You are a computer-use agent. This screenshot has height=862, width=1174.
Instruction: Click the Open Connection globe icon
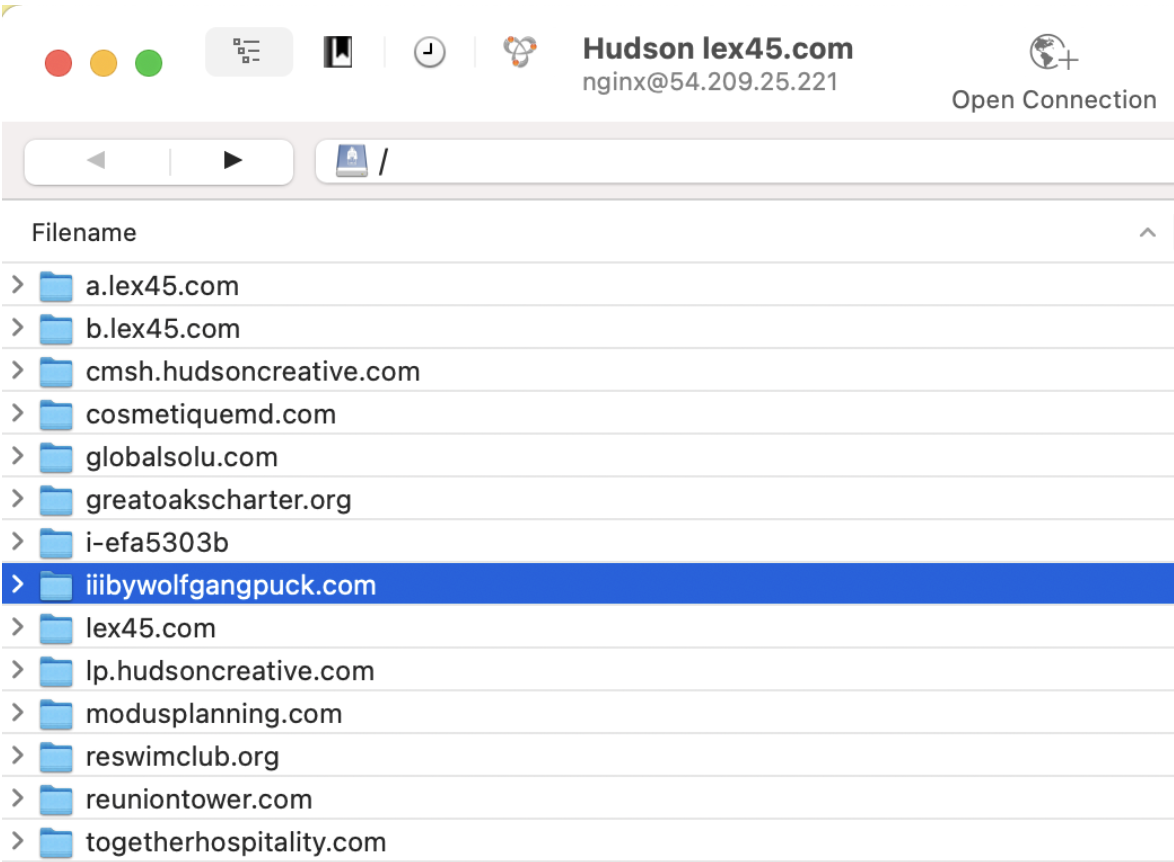tap(1053, 52)
